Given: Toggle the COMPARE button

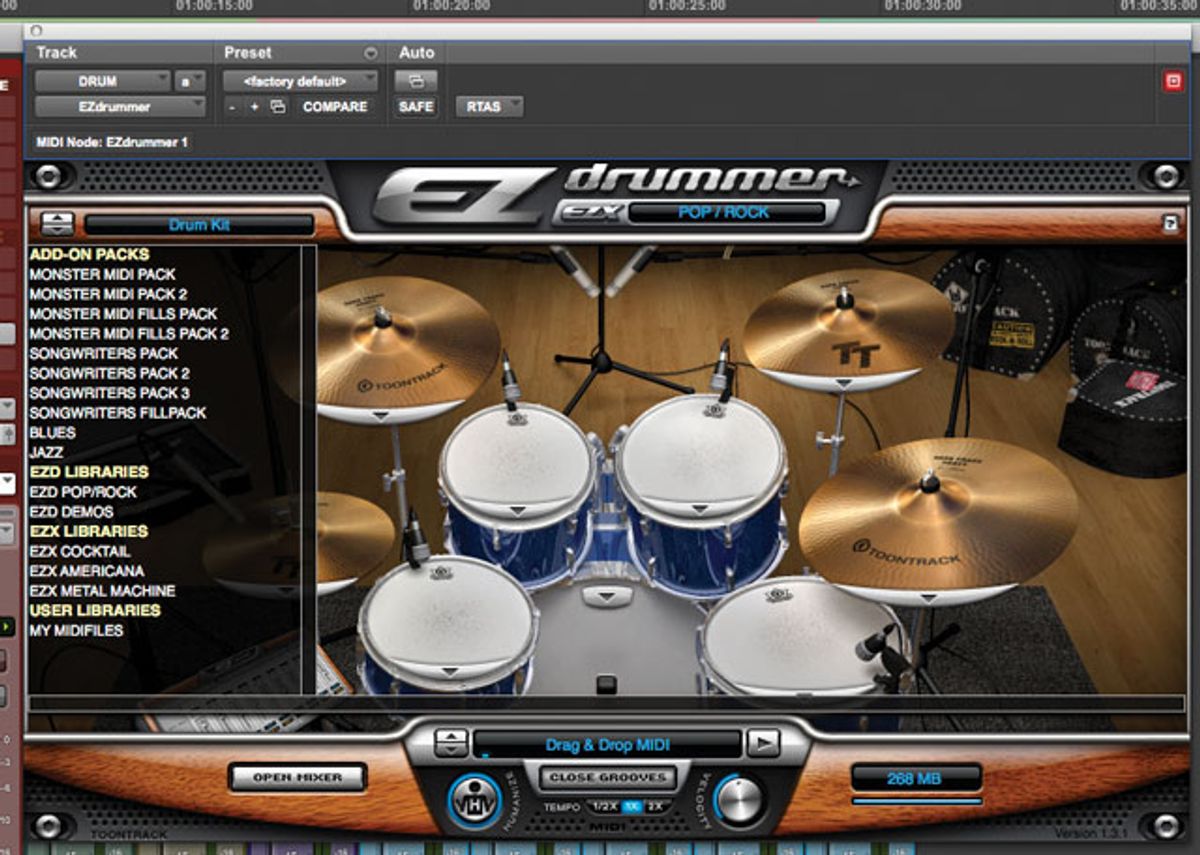Looking at the screenshot, I should pyautogui.click(x=335, y=106).
